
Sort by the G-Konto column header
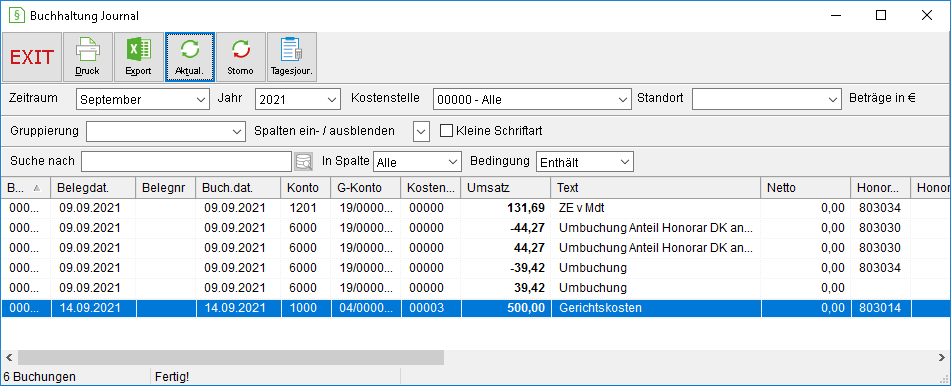click(x=366, y=188)
